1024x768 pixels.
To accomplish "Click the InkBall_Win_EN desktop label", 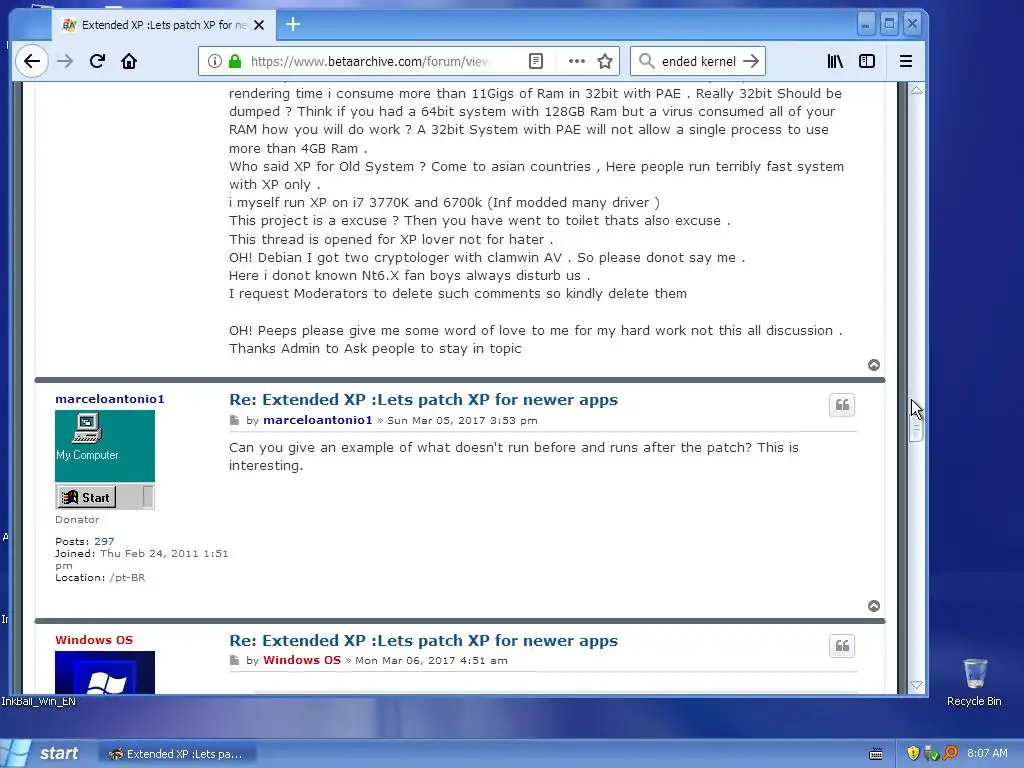I will coord(39,701).
